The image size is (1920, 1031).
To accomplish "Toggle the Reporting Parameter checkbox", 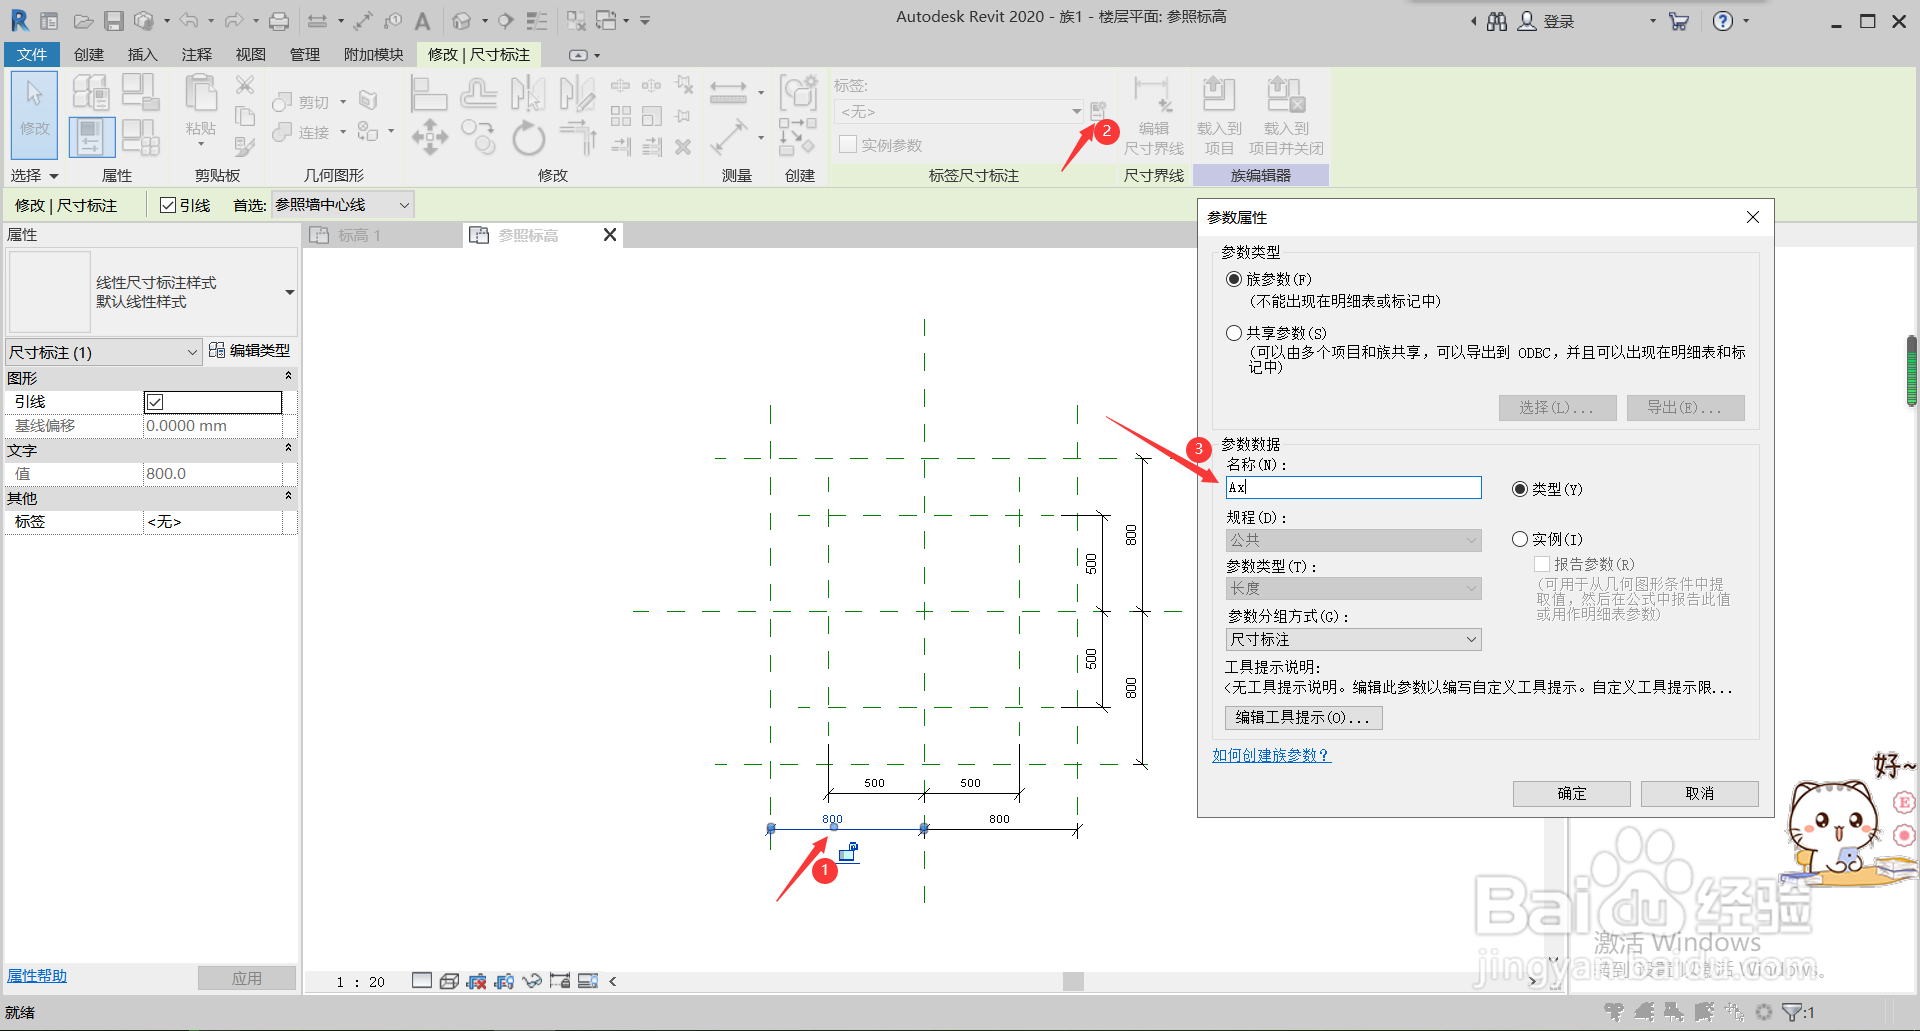I will pyautogui.click(x=1542, y=564).
